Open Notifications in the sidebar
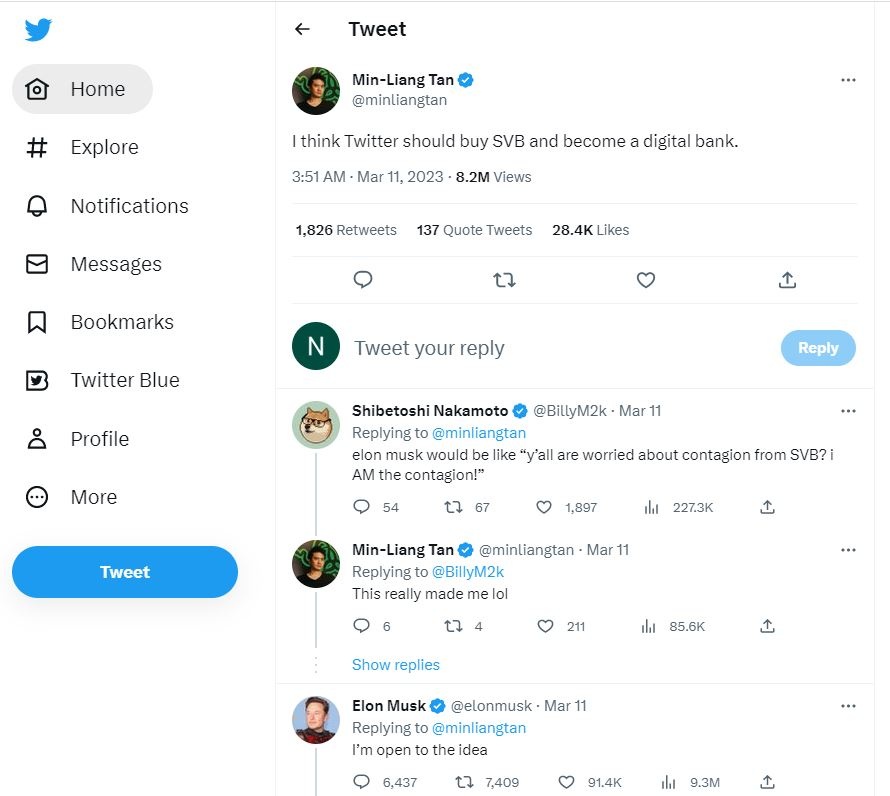Viewport: 890px width, 796px height. [129, 206]
